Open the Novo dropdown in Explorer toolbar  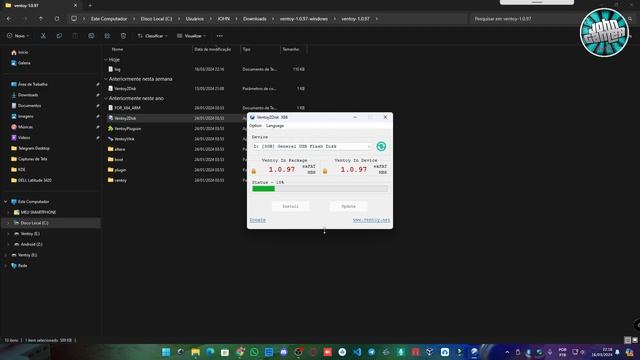(18, 36)
